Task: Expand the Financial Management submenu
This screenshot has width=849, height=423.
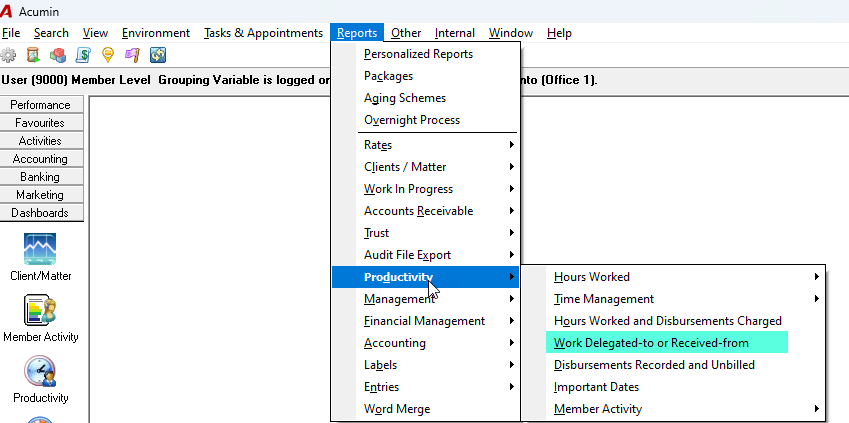Action: point(425,321)
